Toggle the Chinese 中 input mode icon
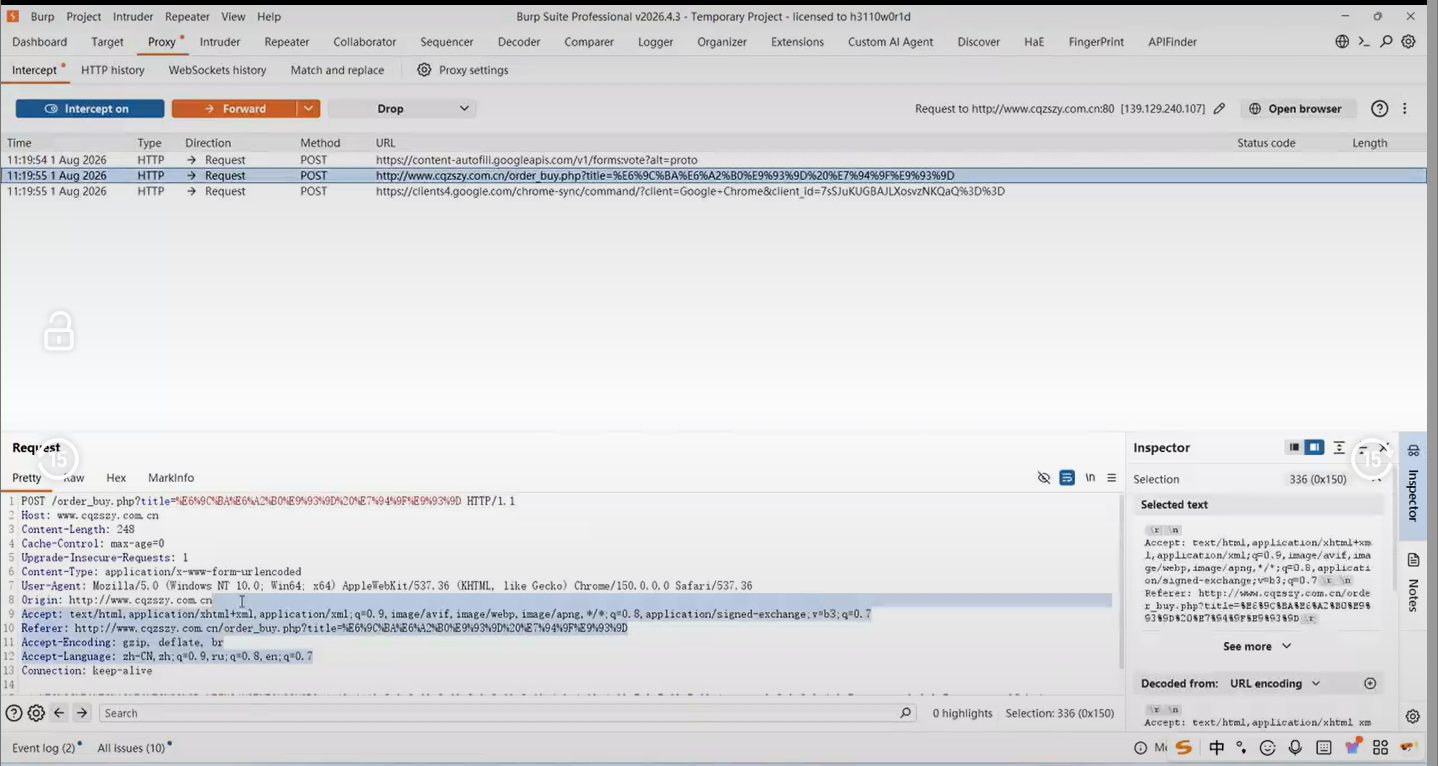The height and width of the screenshot is (766, 1438). [1216, 748]
